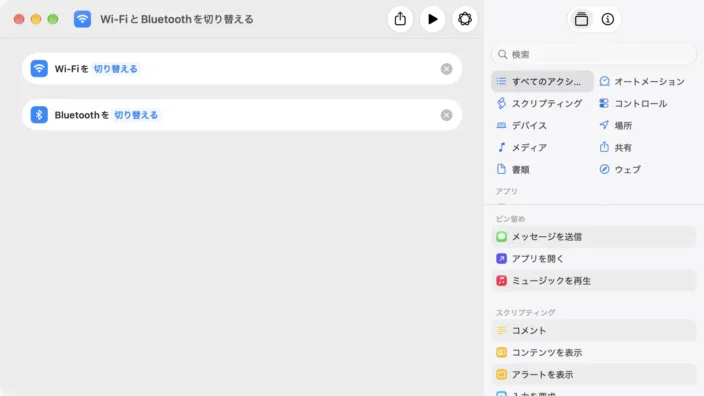Screen dimensions: 704x396
Task: Click the music note icon next to メディア
Action: tap(501, 147)
